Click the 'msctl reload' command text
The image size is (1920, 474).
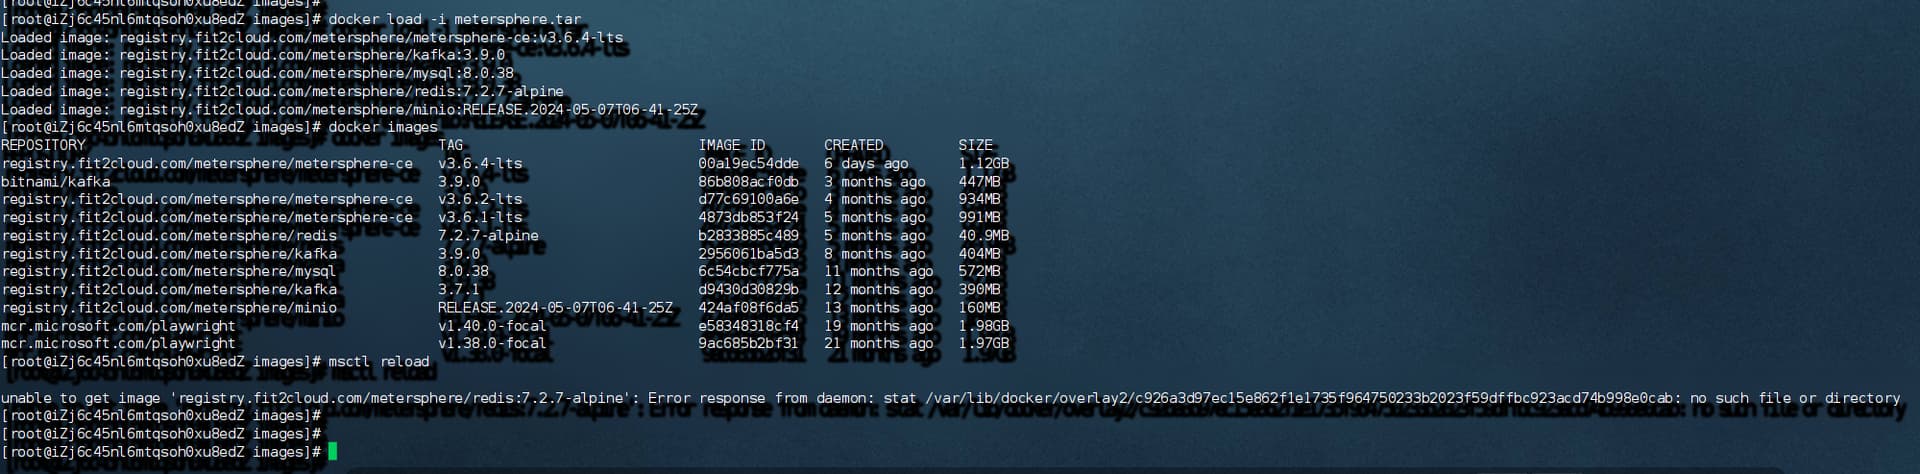[379, 361]
